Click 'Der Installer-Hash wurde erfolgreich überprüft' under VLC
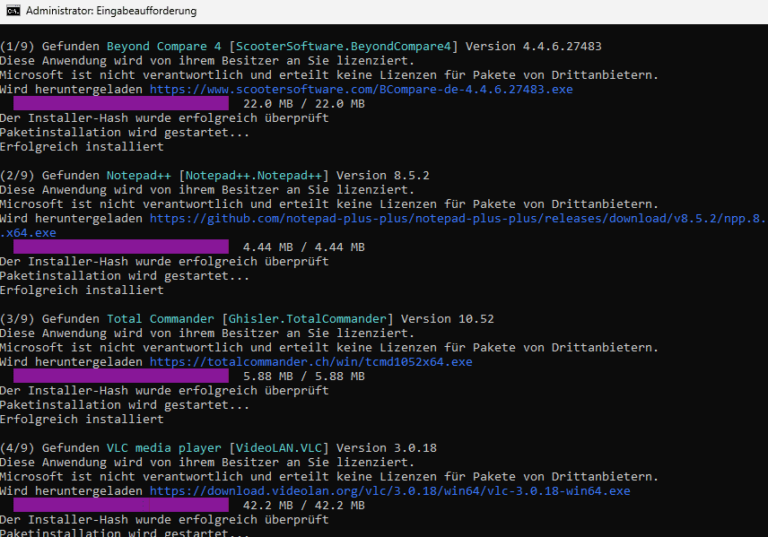 pos(164,520)
